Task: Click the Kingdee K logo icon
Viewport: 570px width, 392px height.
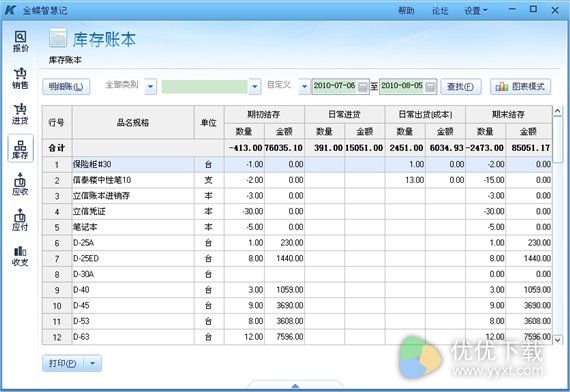Action: click(x=10, y=10)
